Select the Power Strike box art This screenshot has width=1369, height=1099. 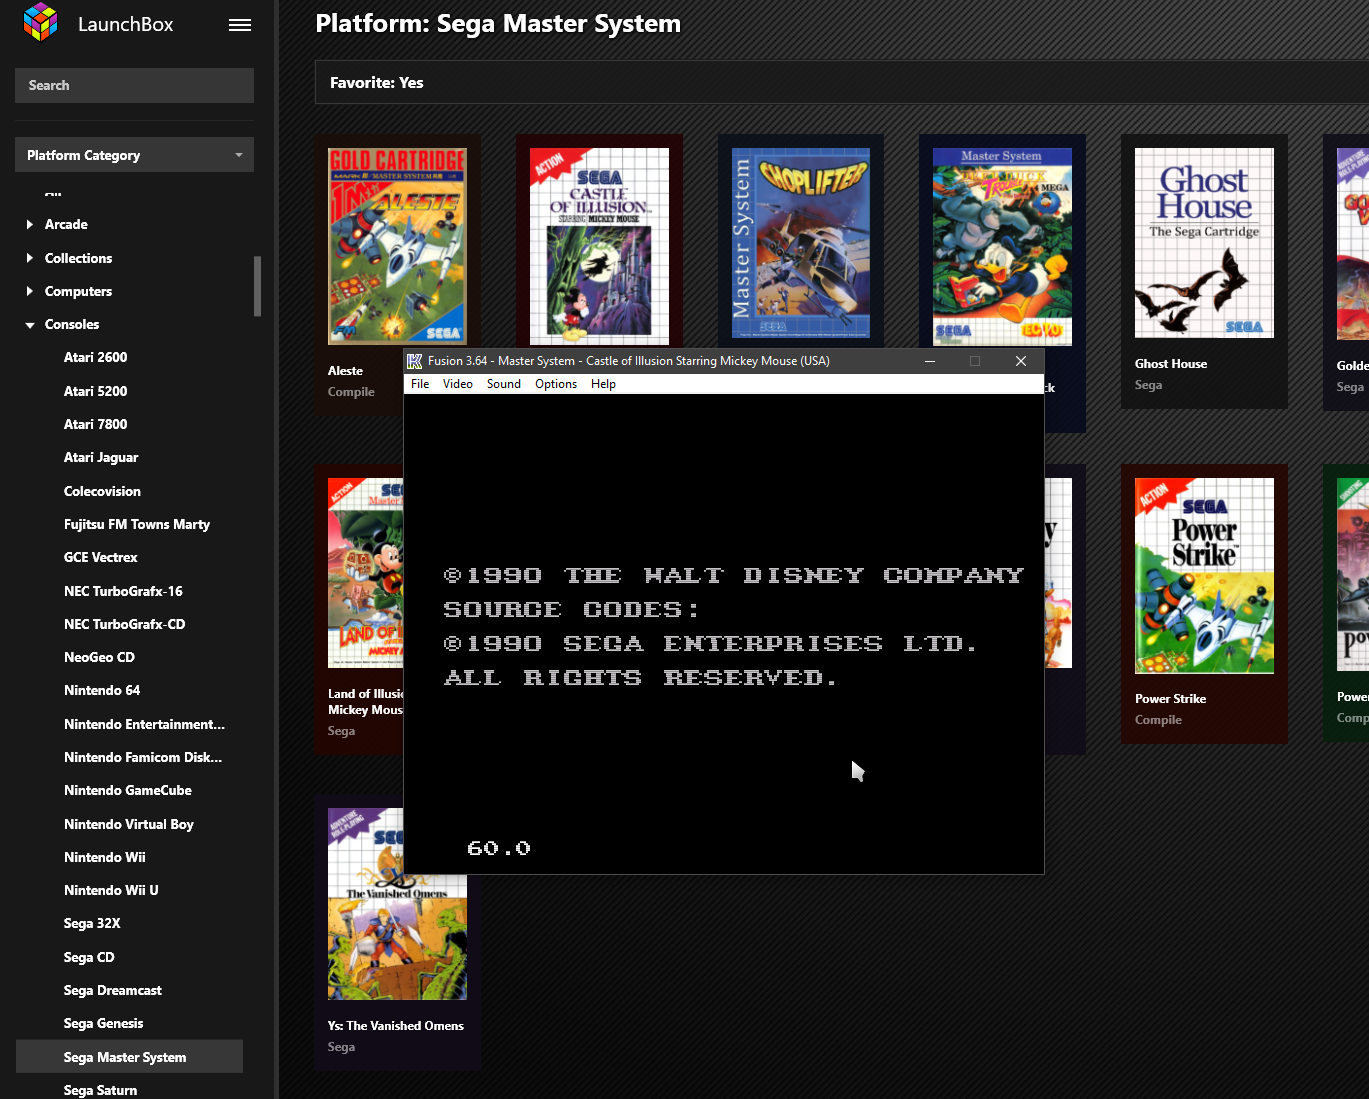tap(1204, 575)
